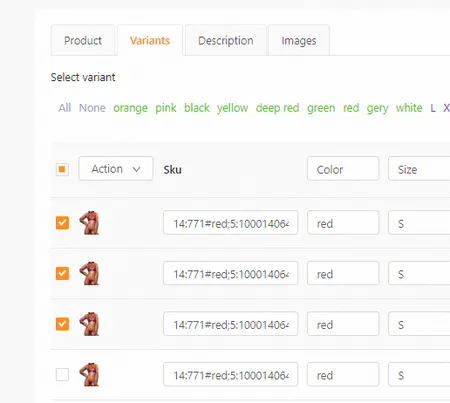Click the second row's product thumbnail
This screenshot has height=403, width=450.
[x=89, y=273]
